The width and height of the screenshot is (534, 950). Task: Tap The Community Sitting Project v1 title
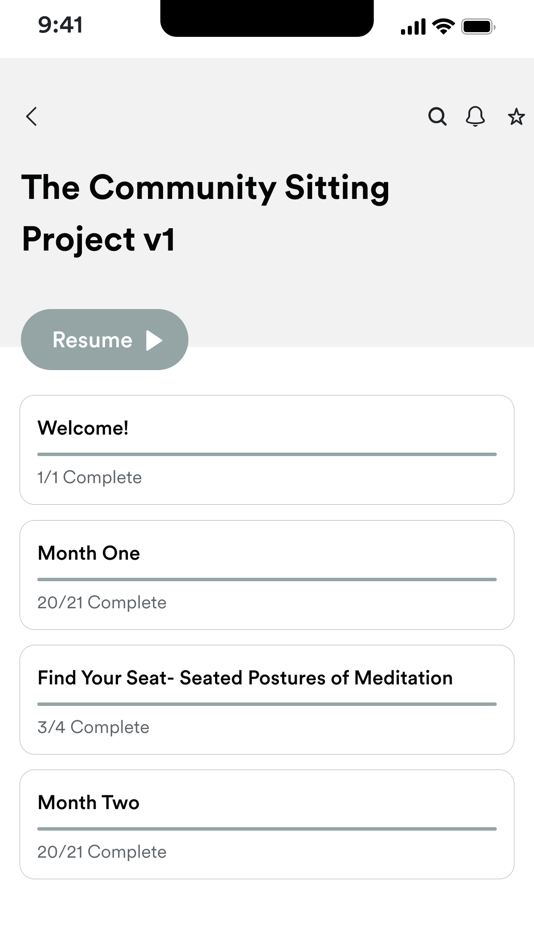(x=205, y=213)
